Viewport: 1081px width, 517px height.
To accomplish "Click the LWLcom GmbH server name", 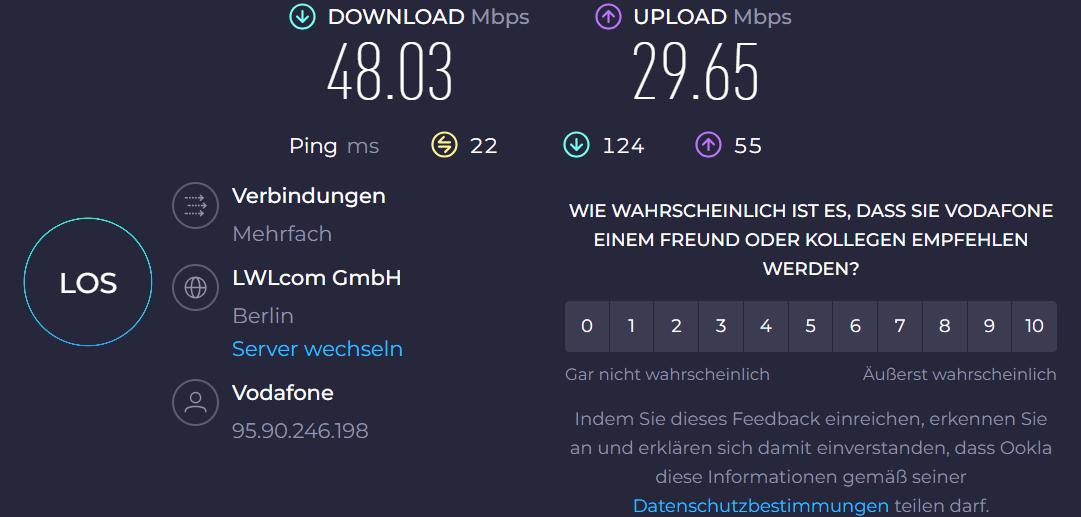I will point(316,278).
